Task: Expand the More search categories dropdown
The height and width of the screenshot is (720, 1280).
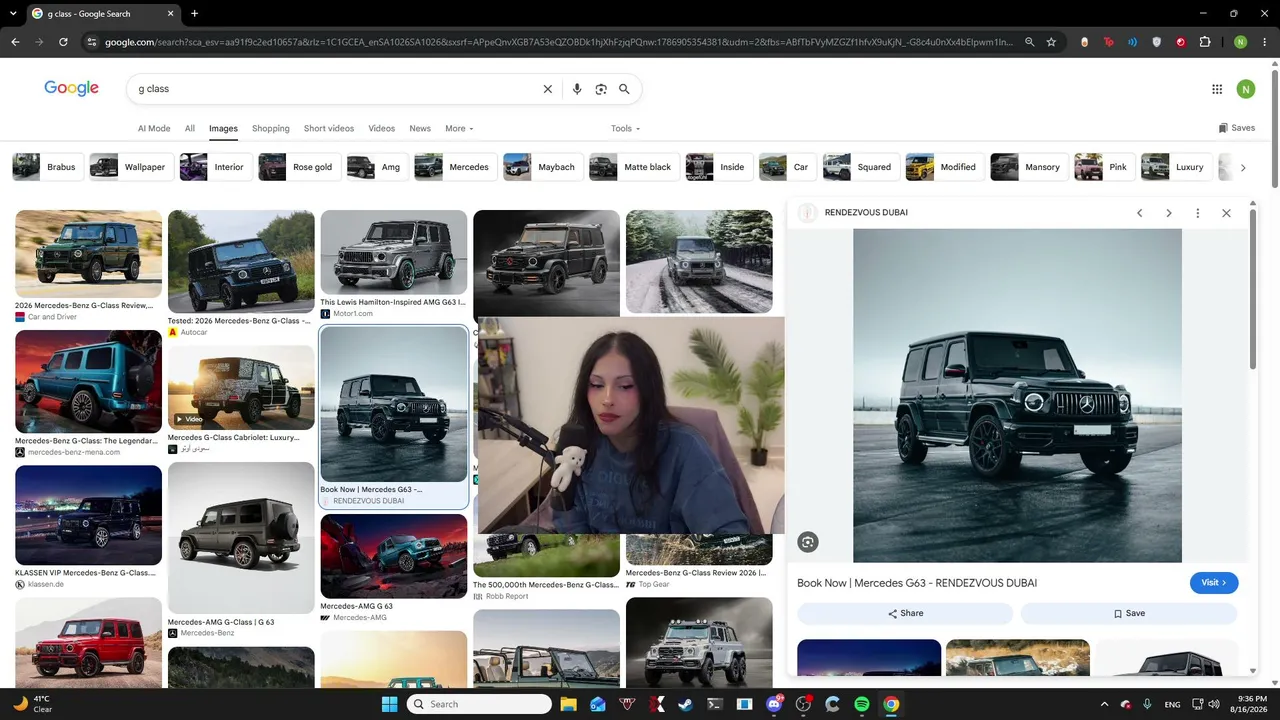Action: 459,128
